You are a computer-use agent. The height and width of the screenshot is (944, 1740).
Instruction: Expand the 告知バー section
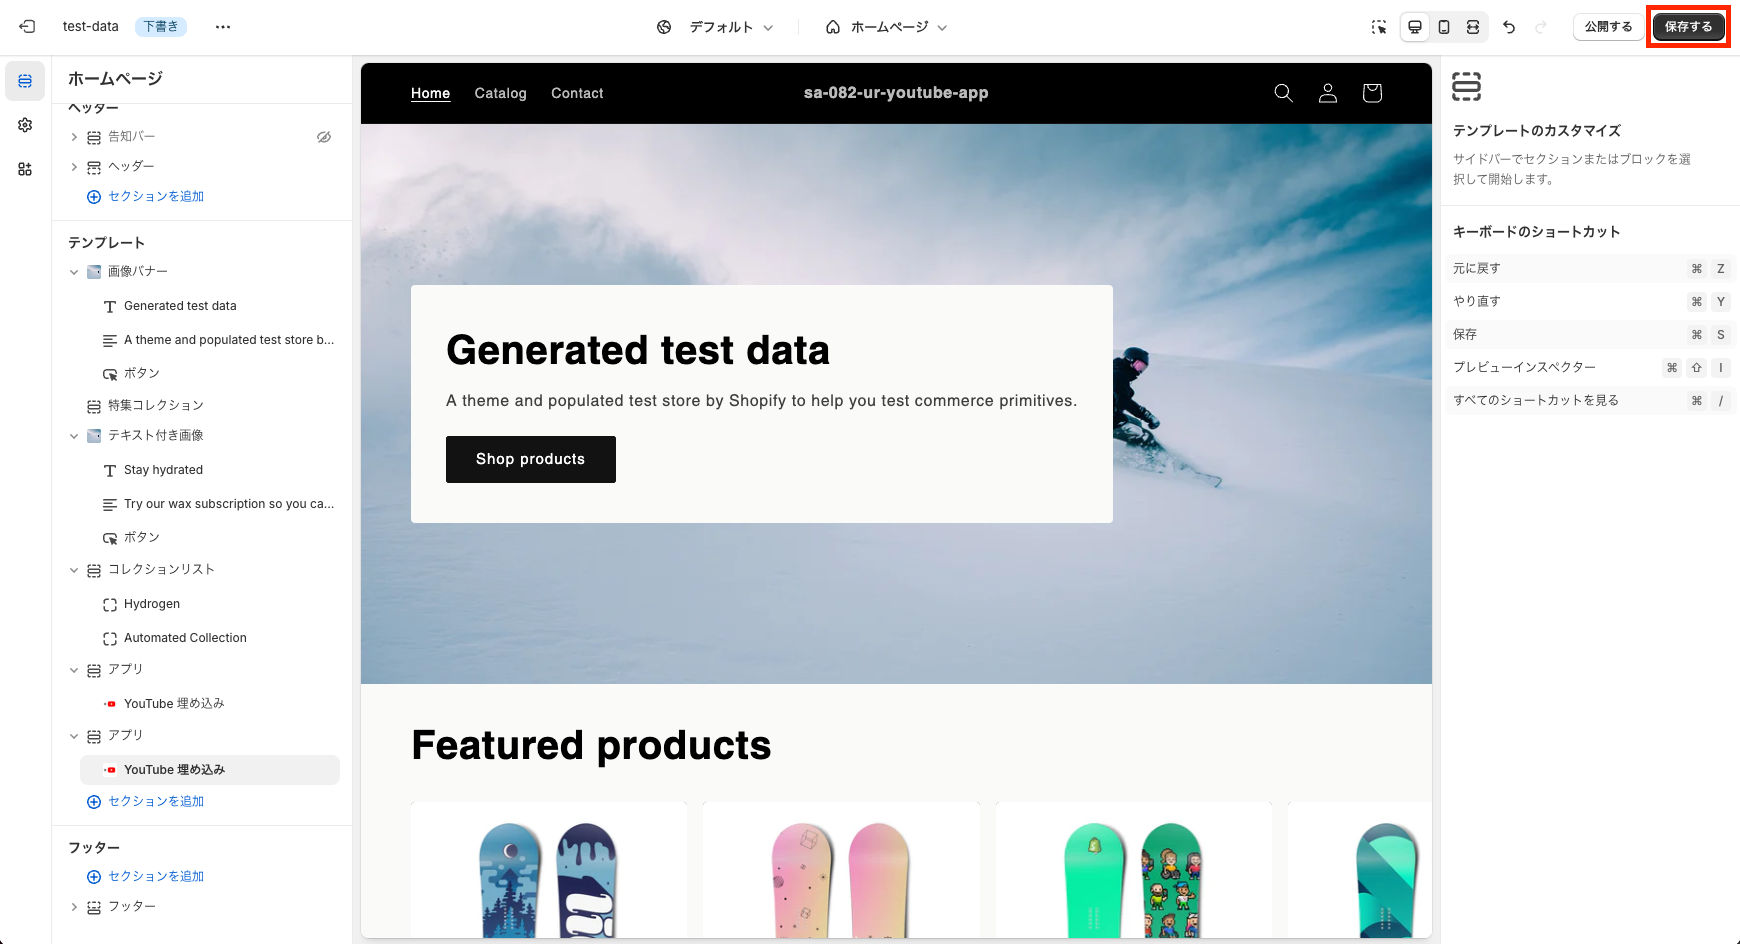(74, 137)
